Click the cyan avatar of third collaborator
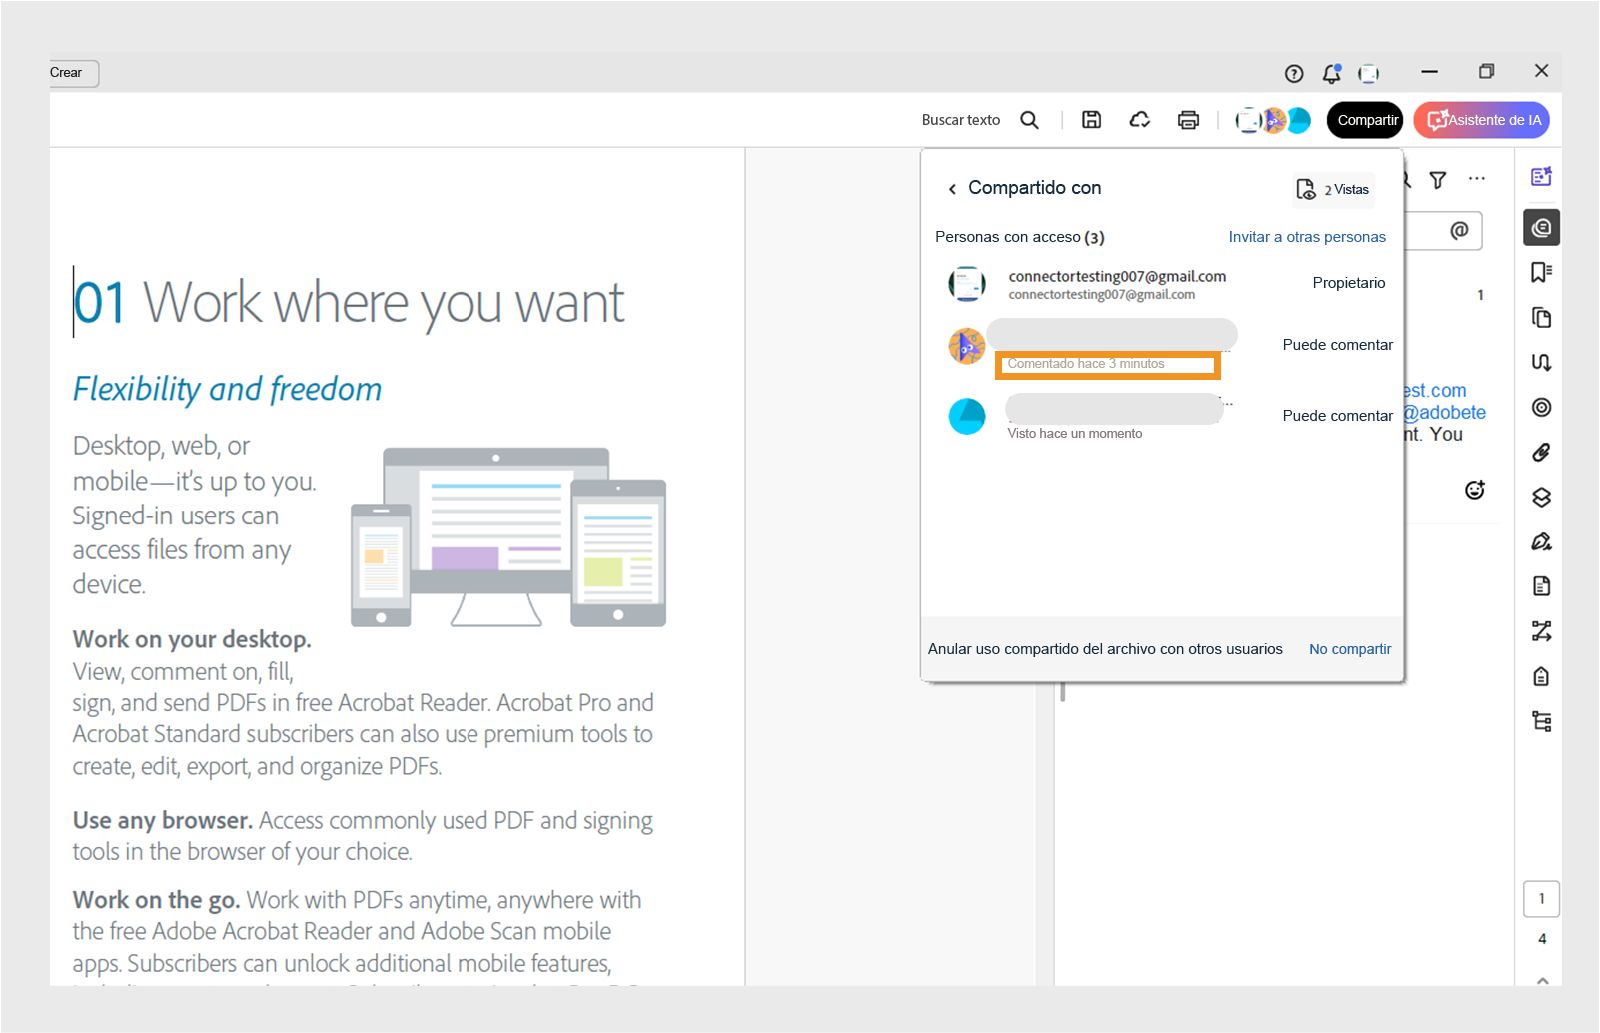This screenshot has width=1600, height=1033. (x=967, y=416)
